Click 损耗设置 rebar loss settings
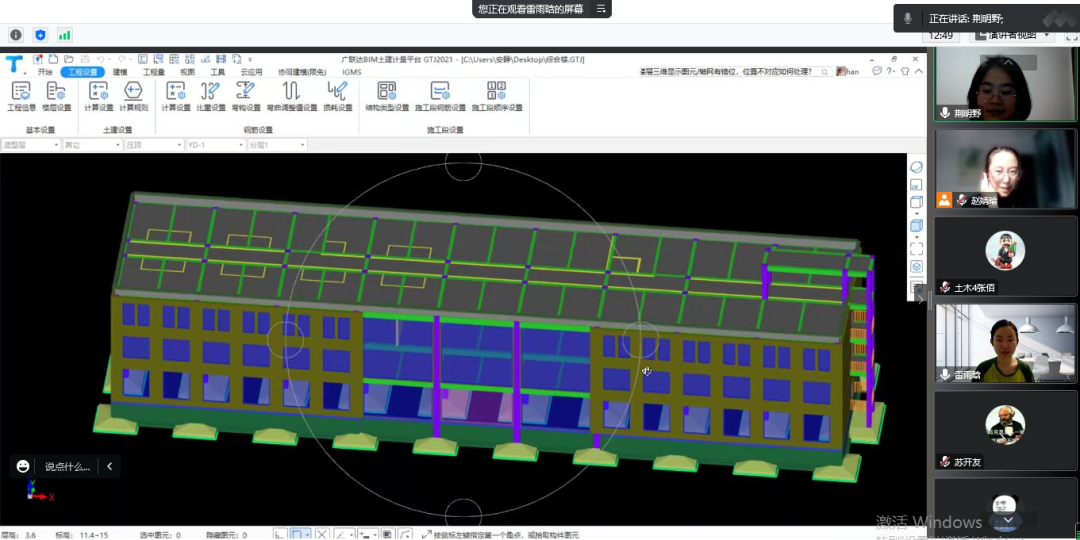Screen dimensions: 1080x540 click(x=338, y=95)
